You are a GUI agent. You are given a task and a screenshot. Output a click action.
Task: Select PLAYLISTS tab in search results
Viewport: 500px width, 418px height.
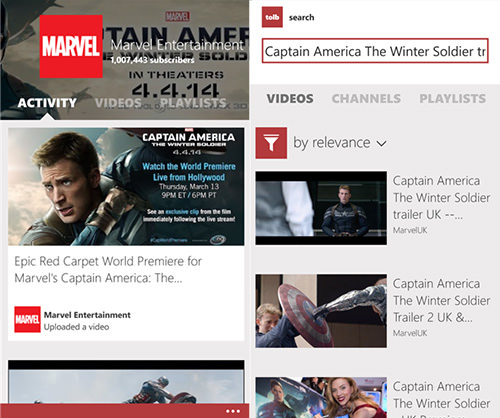click(x=452, y=99)
